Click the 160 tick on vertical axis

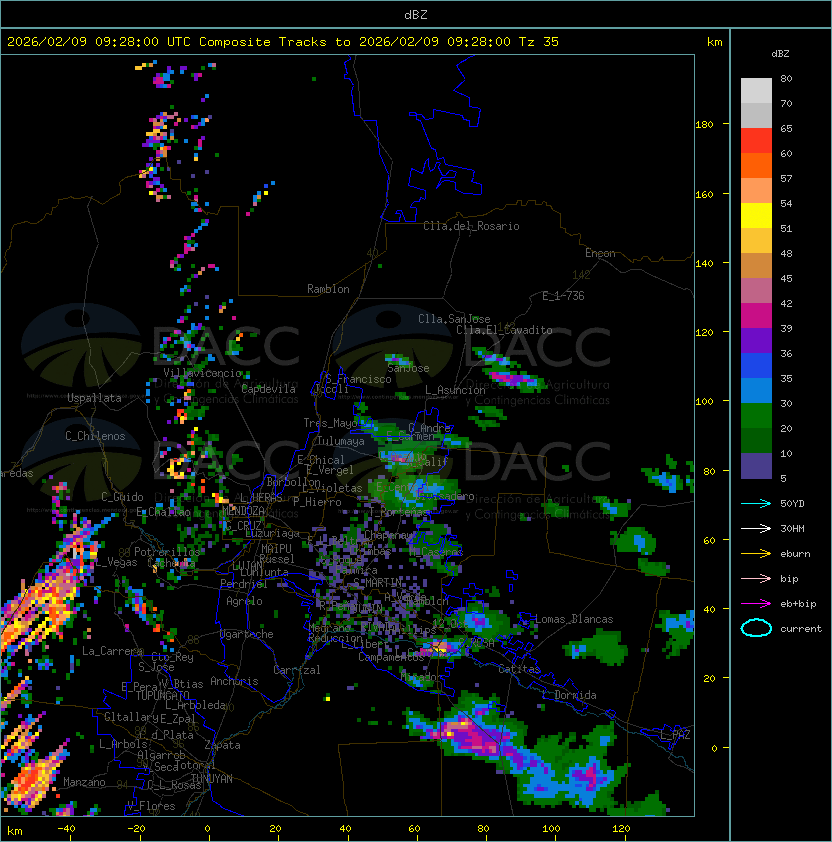704,194
